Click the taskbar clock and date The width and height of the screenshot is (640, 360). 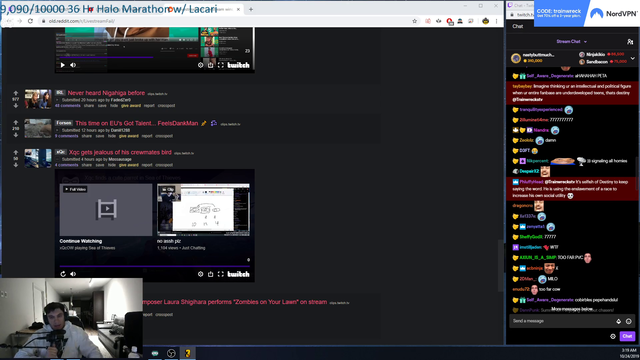[x=629, y=353]
